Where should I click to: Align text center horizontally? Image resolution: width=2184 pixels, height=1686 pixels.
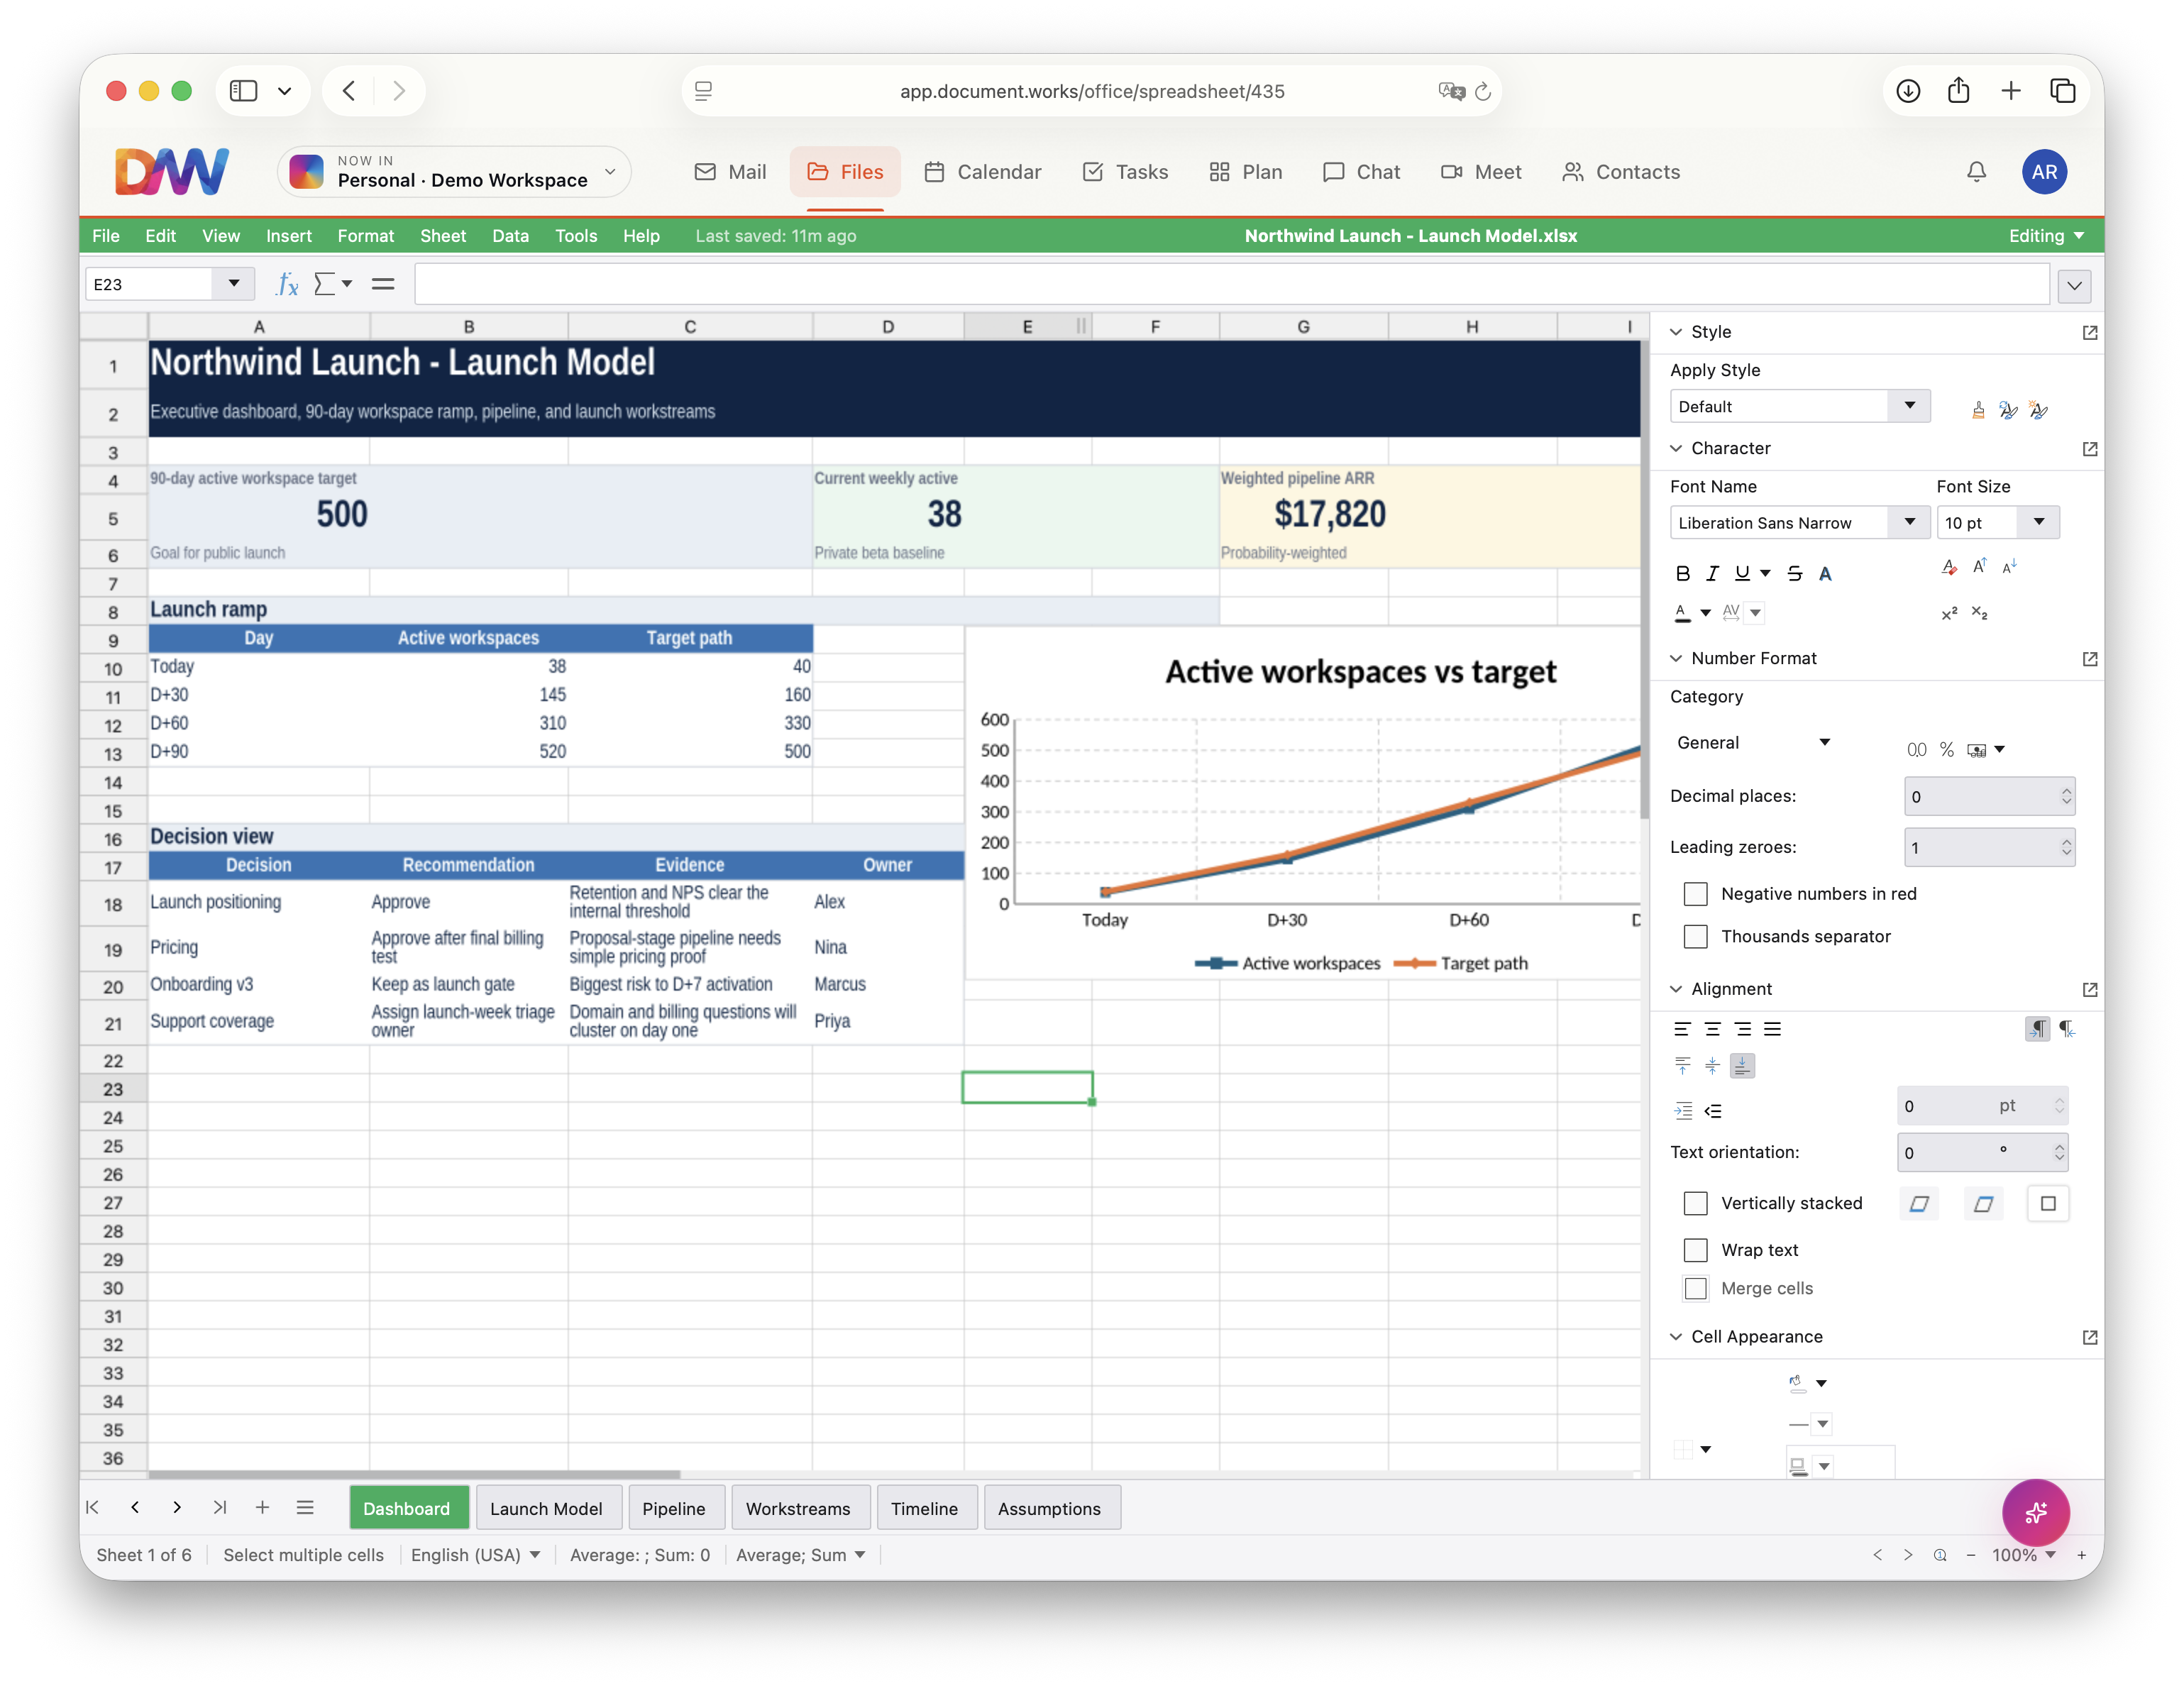coord(1712,1029)
